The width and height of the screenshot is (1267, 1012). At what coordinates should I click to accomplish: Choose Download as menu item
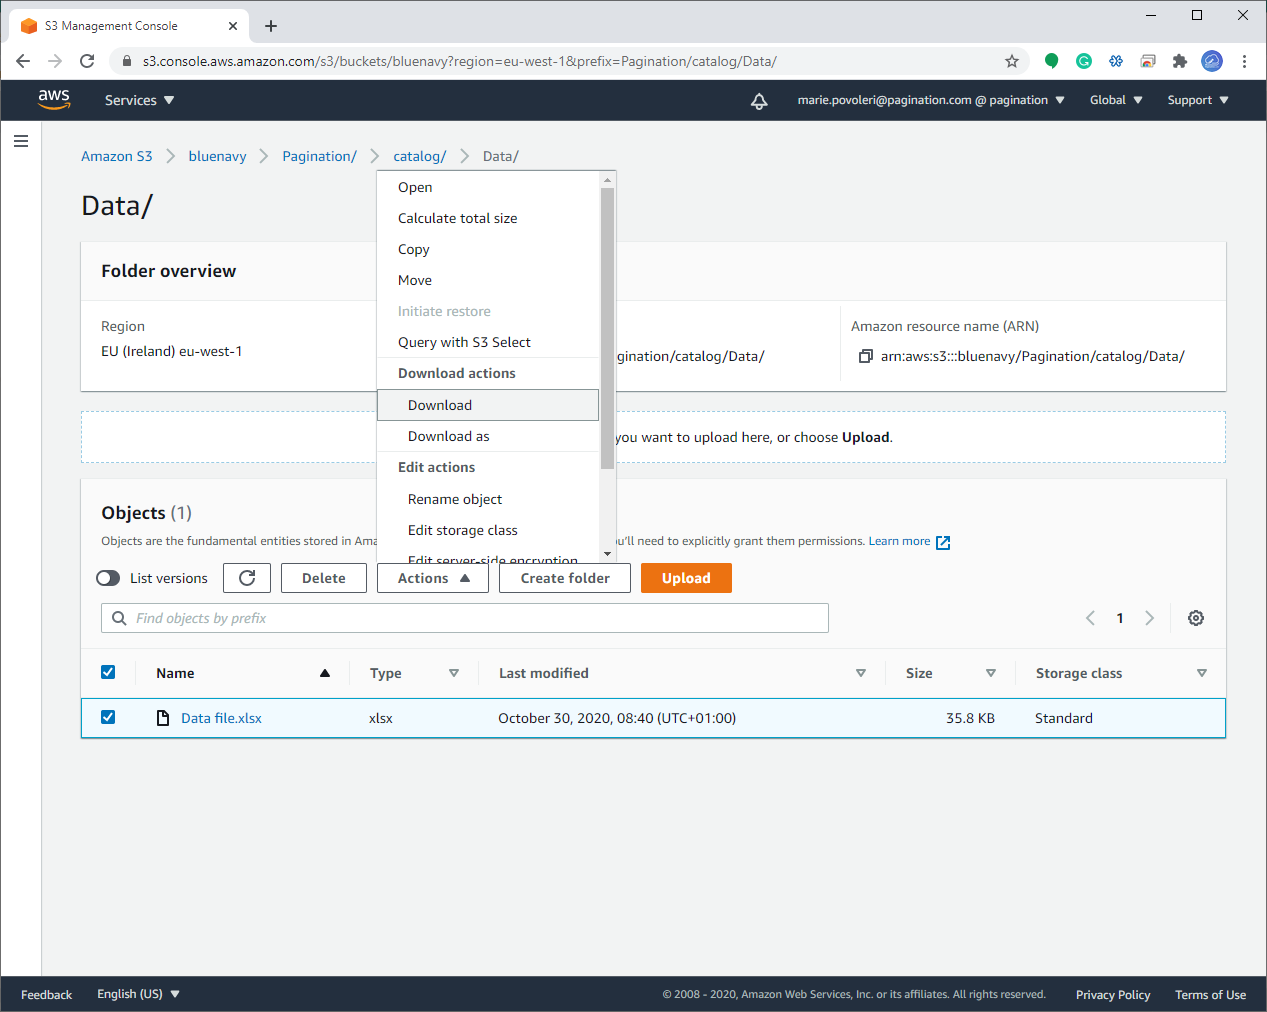(488, 436)
